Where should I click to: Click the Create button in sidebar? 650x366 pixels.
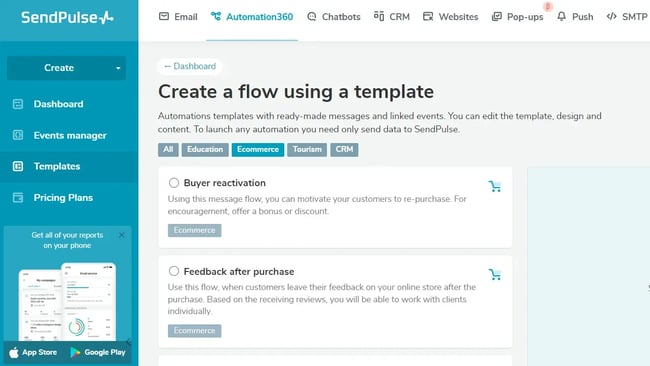(x=66, y=68)
